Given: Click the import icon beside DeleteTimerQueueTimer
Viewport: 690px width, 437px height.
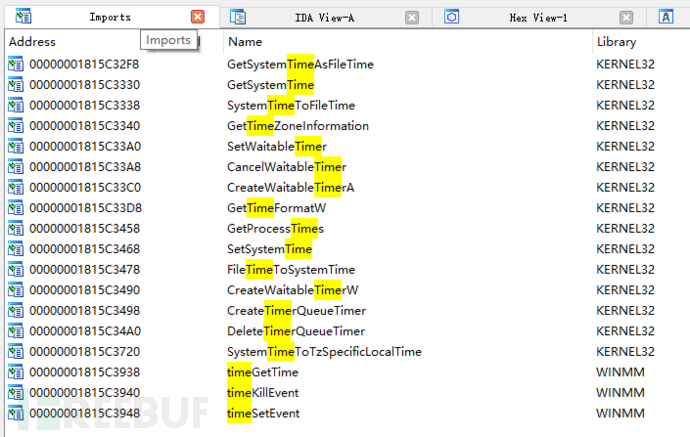Looking at the screenshot, I should pos(15,331).
